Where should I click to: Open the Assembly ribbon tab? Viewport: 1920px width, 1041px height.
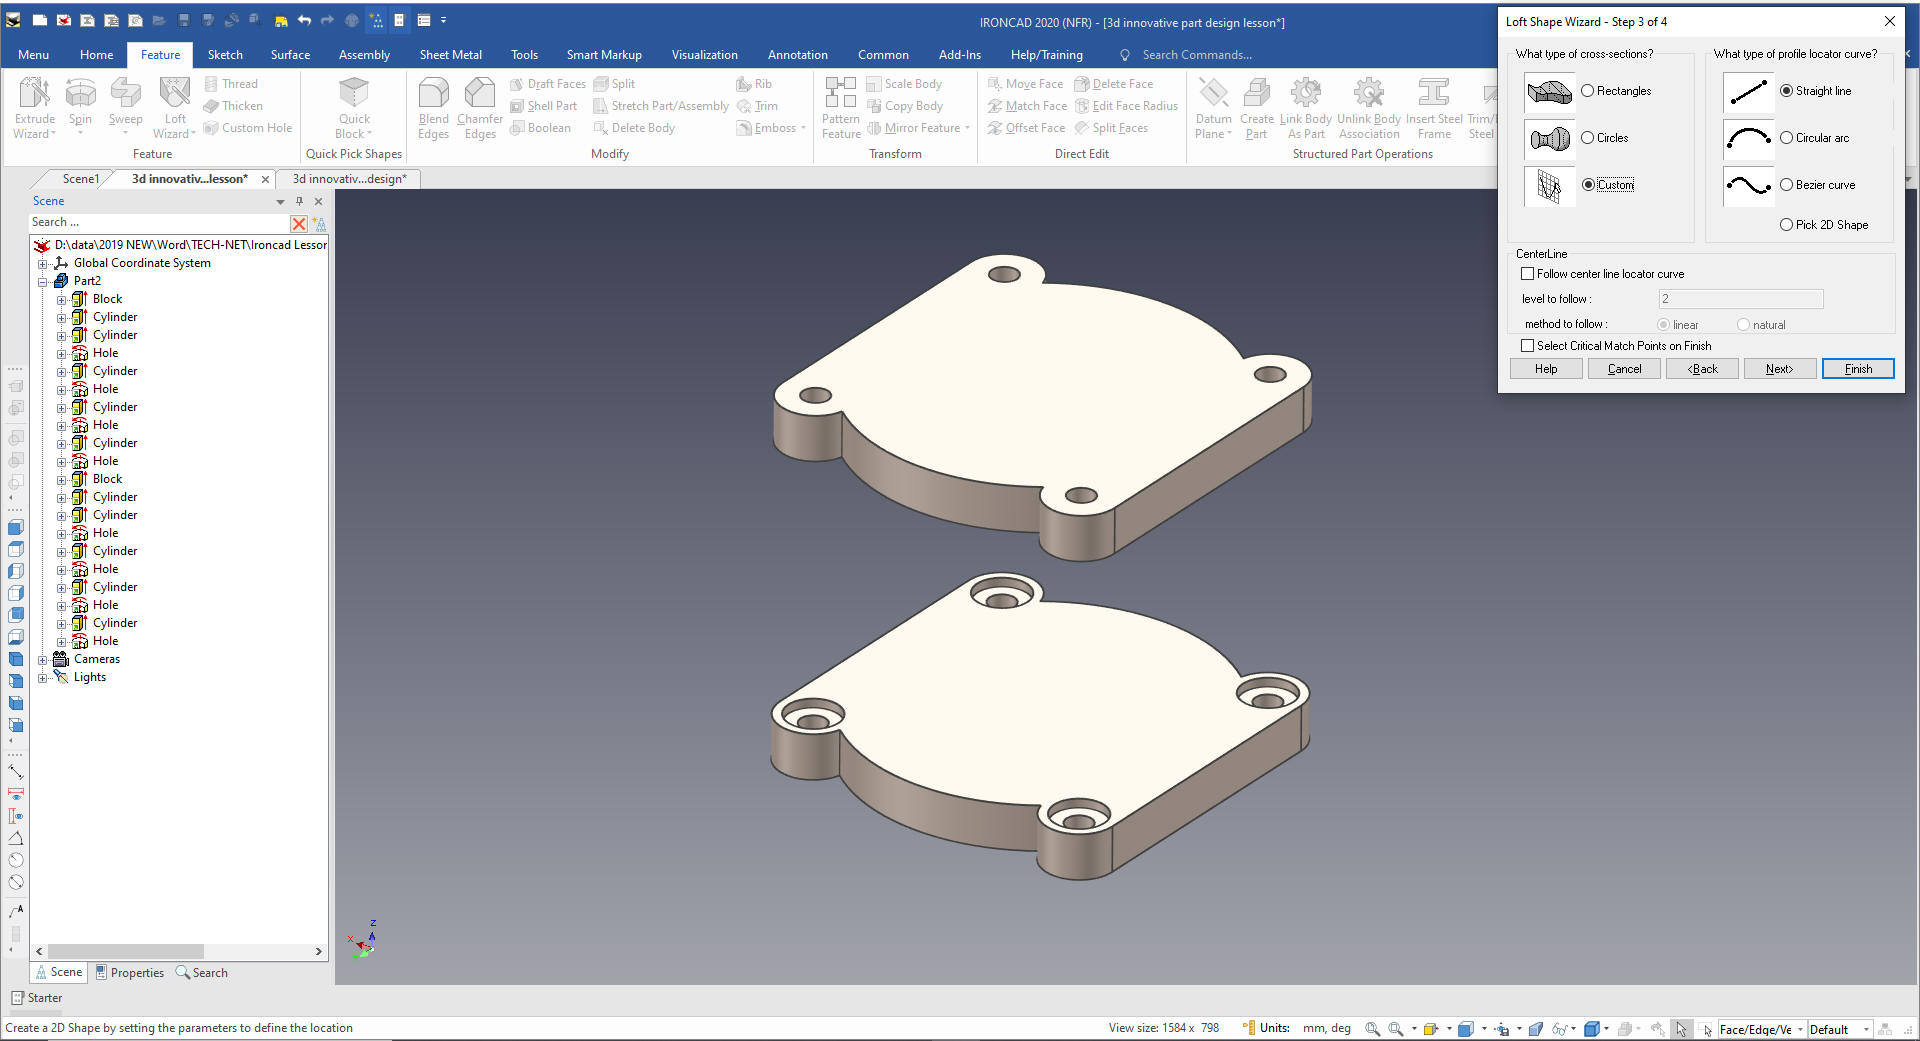point(364,55)
